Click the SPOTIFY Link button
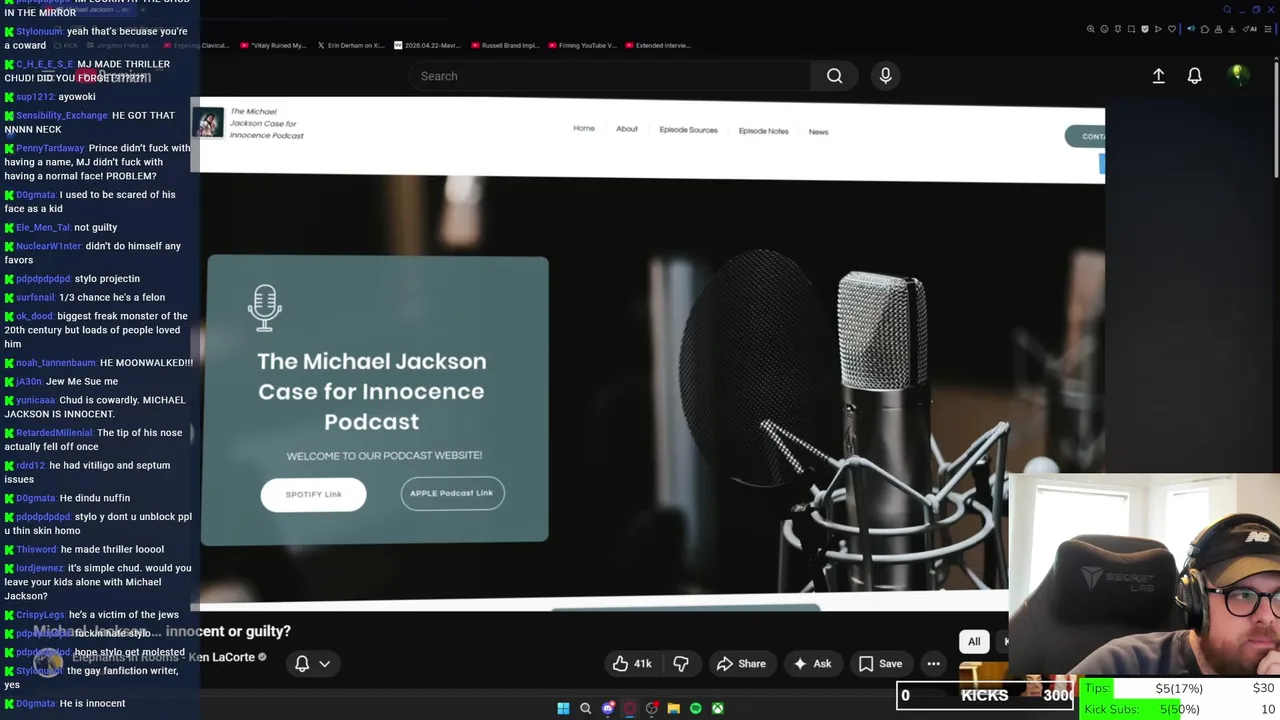 (313, 494)
